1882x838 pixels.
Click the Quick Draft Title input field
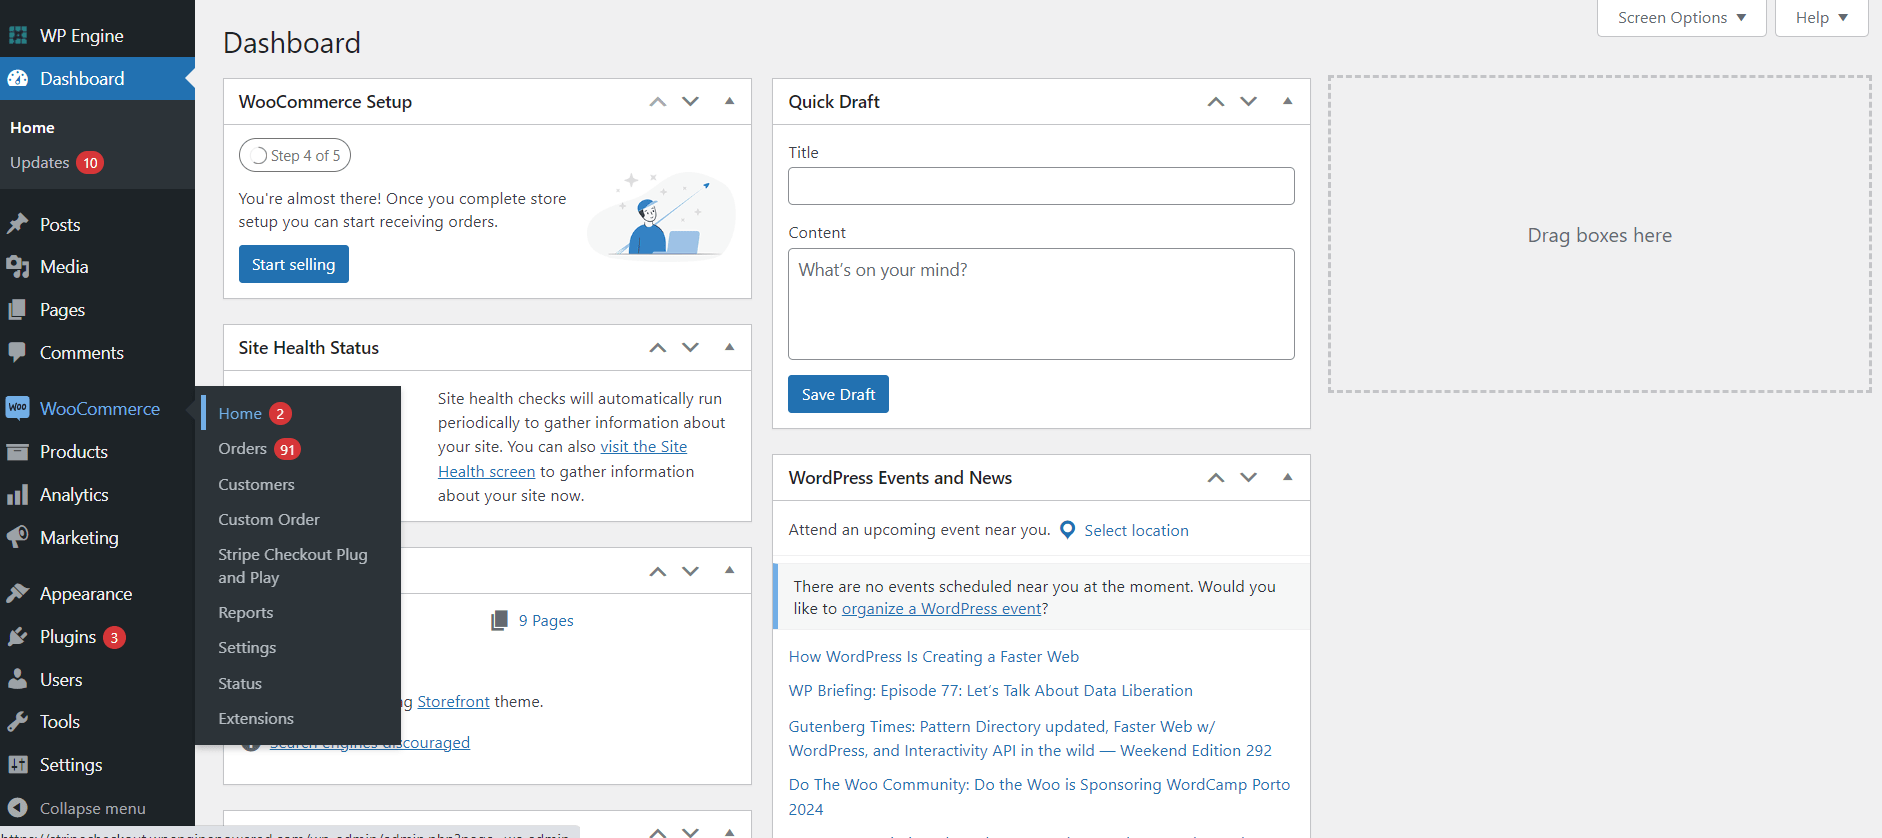pyautogui.click(x=1040, y=186)
